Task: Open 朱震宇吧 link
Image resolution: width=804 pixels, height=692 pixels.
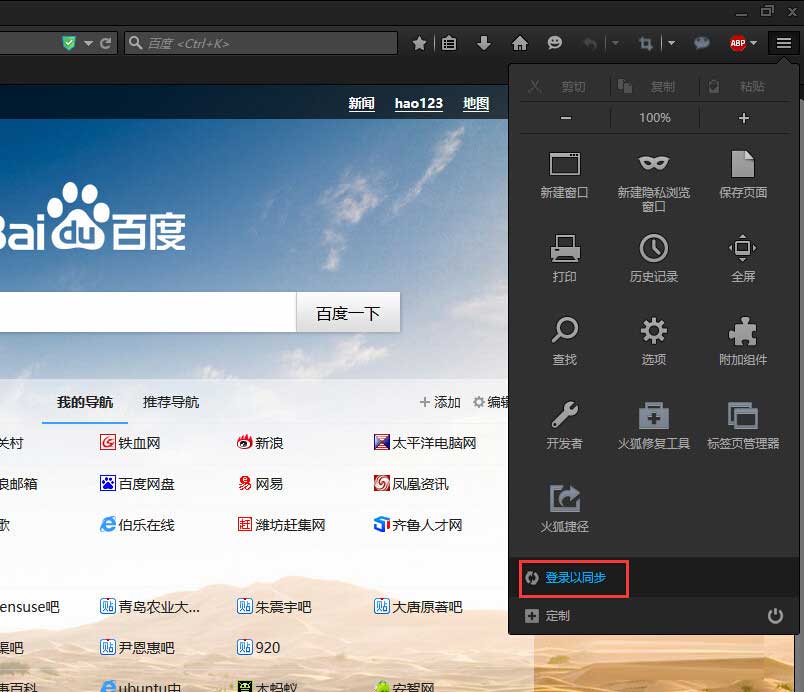Action: [274, 607]
